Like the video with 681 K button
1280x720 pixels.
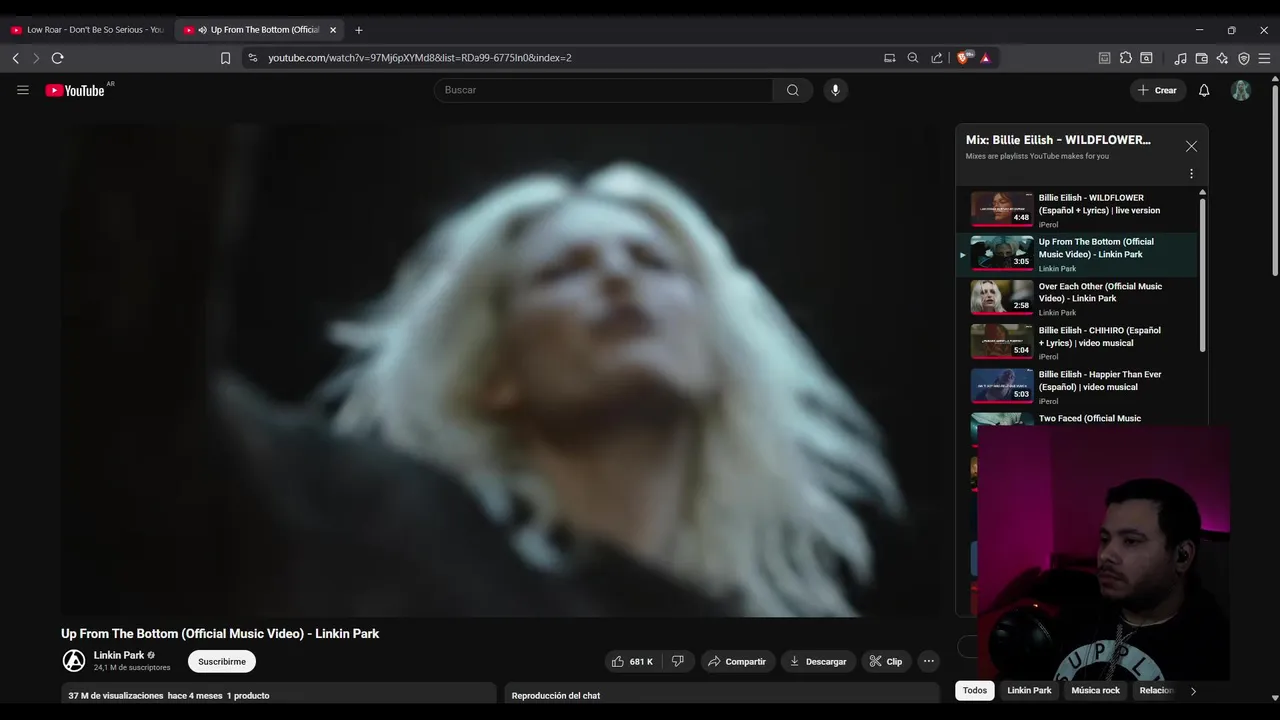tap(632, 661)
